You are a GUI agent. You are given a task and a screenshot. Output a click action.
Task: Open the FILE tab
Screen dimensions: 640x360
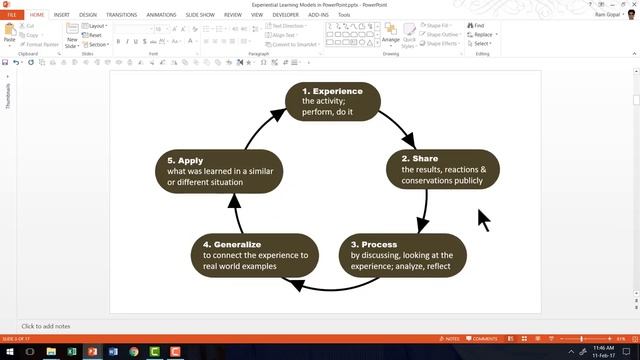[x=12, y=15]
